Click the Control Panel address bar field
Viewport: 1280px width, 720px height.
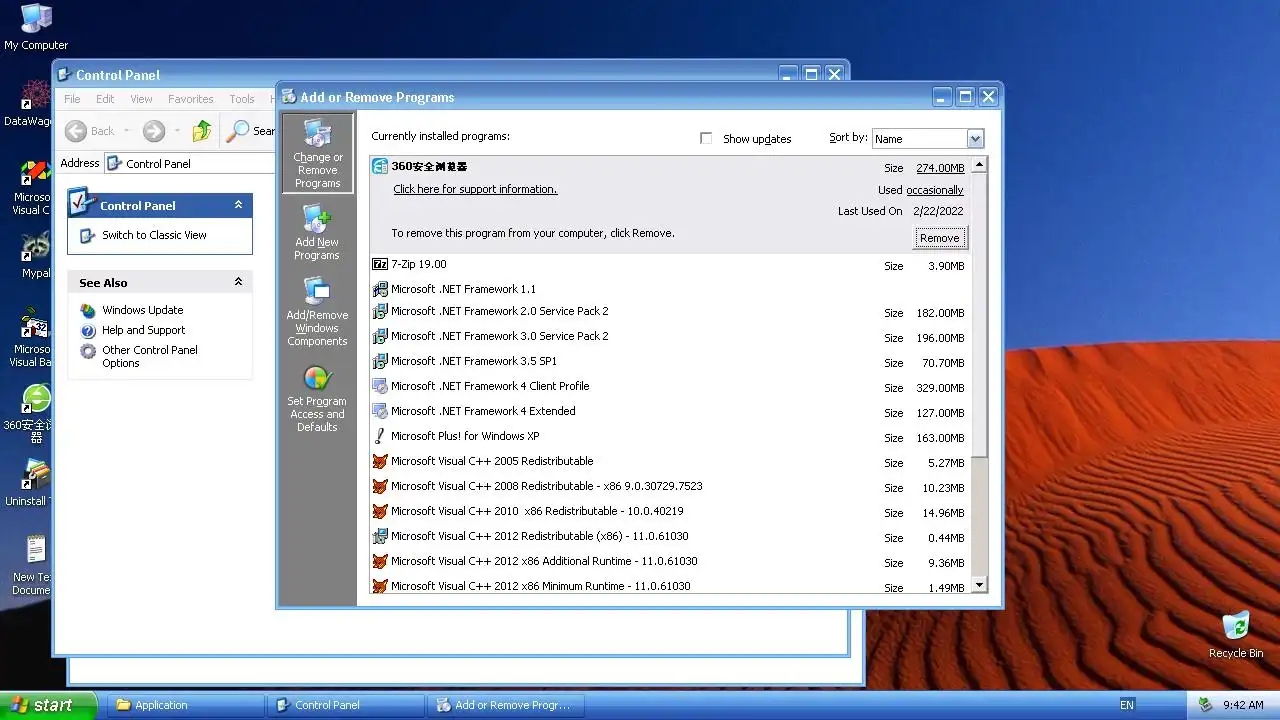click(x=190, y=163)
